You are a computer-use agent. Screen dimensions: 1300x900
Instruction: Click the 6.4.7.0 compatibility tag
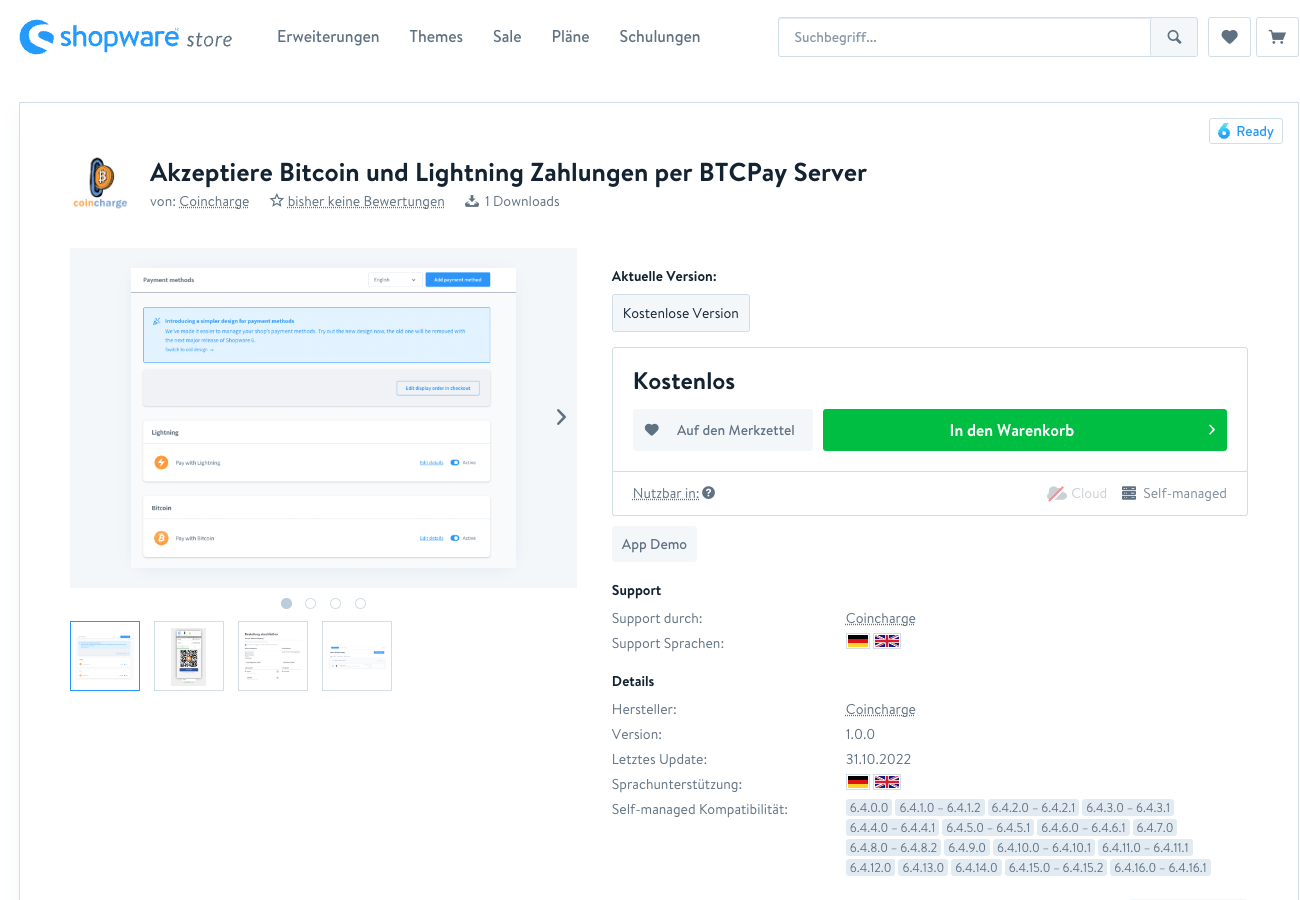coord(1156,827)
